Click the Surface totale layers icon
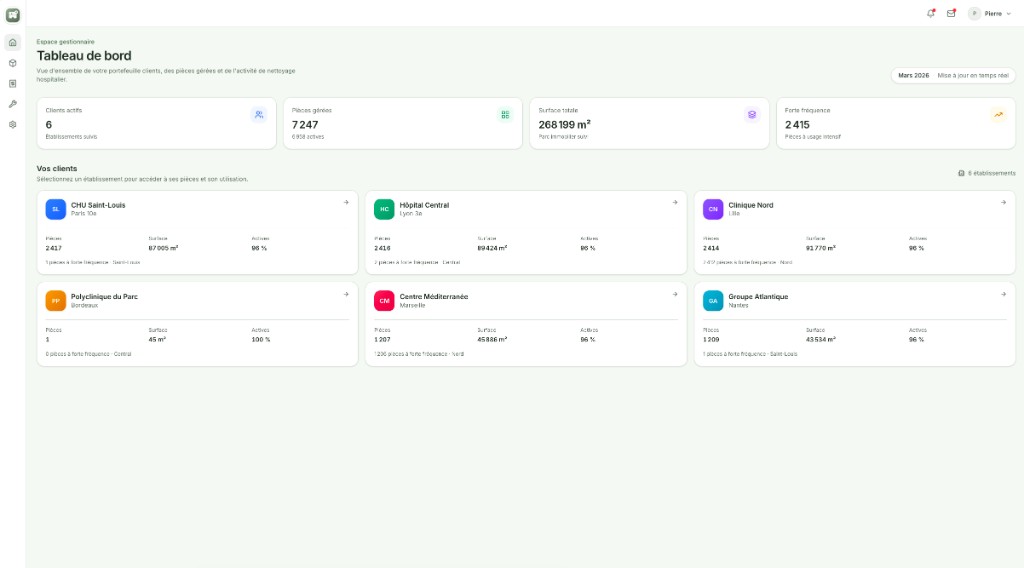This screenshot has height=568, width=1024. pos(752,115)
